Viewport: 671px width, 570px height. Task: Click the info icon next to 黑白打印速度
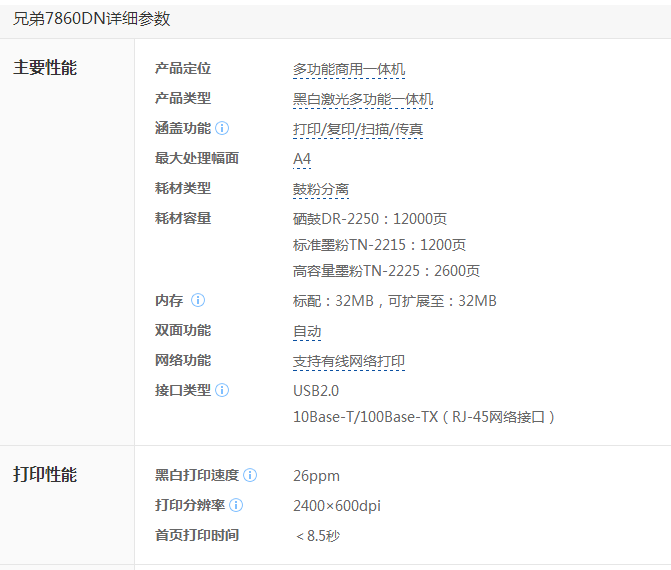[x=250, y=475]
